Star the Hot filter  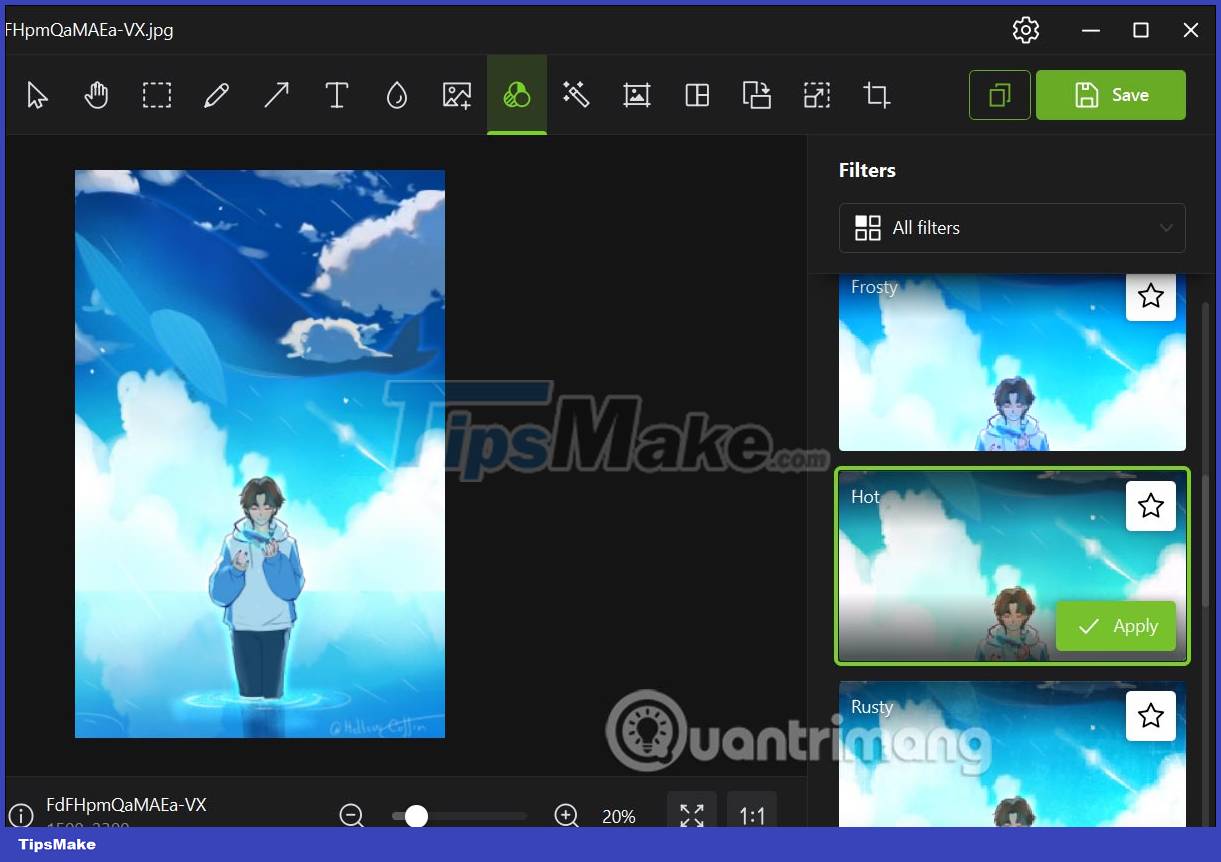tap(1150, 506)
